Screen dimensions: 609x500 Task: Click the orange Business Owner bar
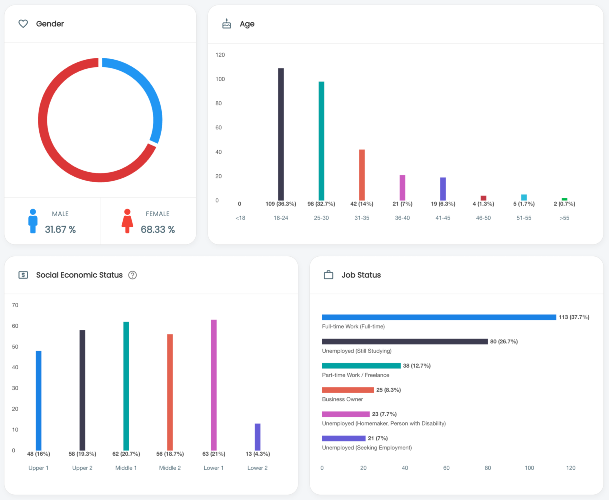click(348, 390)
